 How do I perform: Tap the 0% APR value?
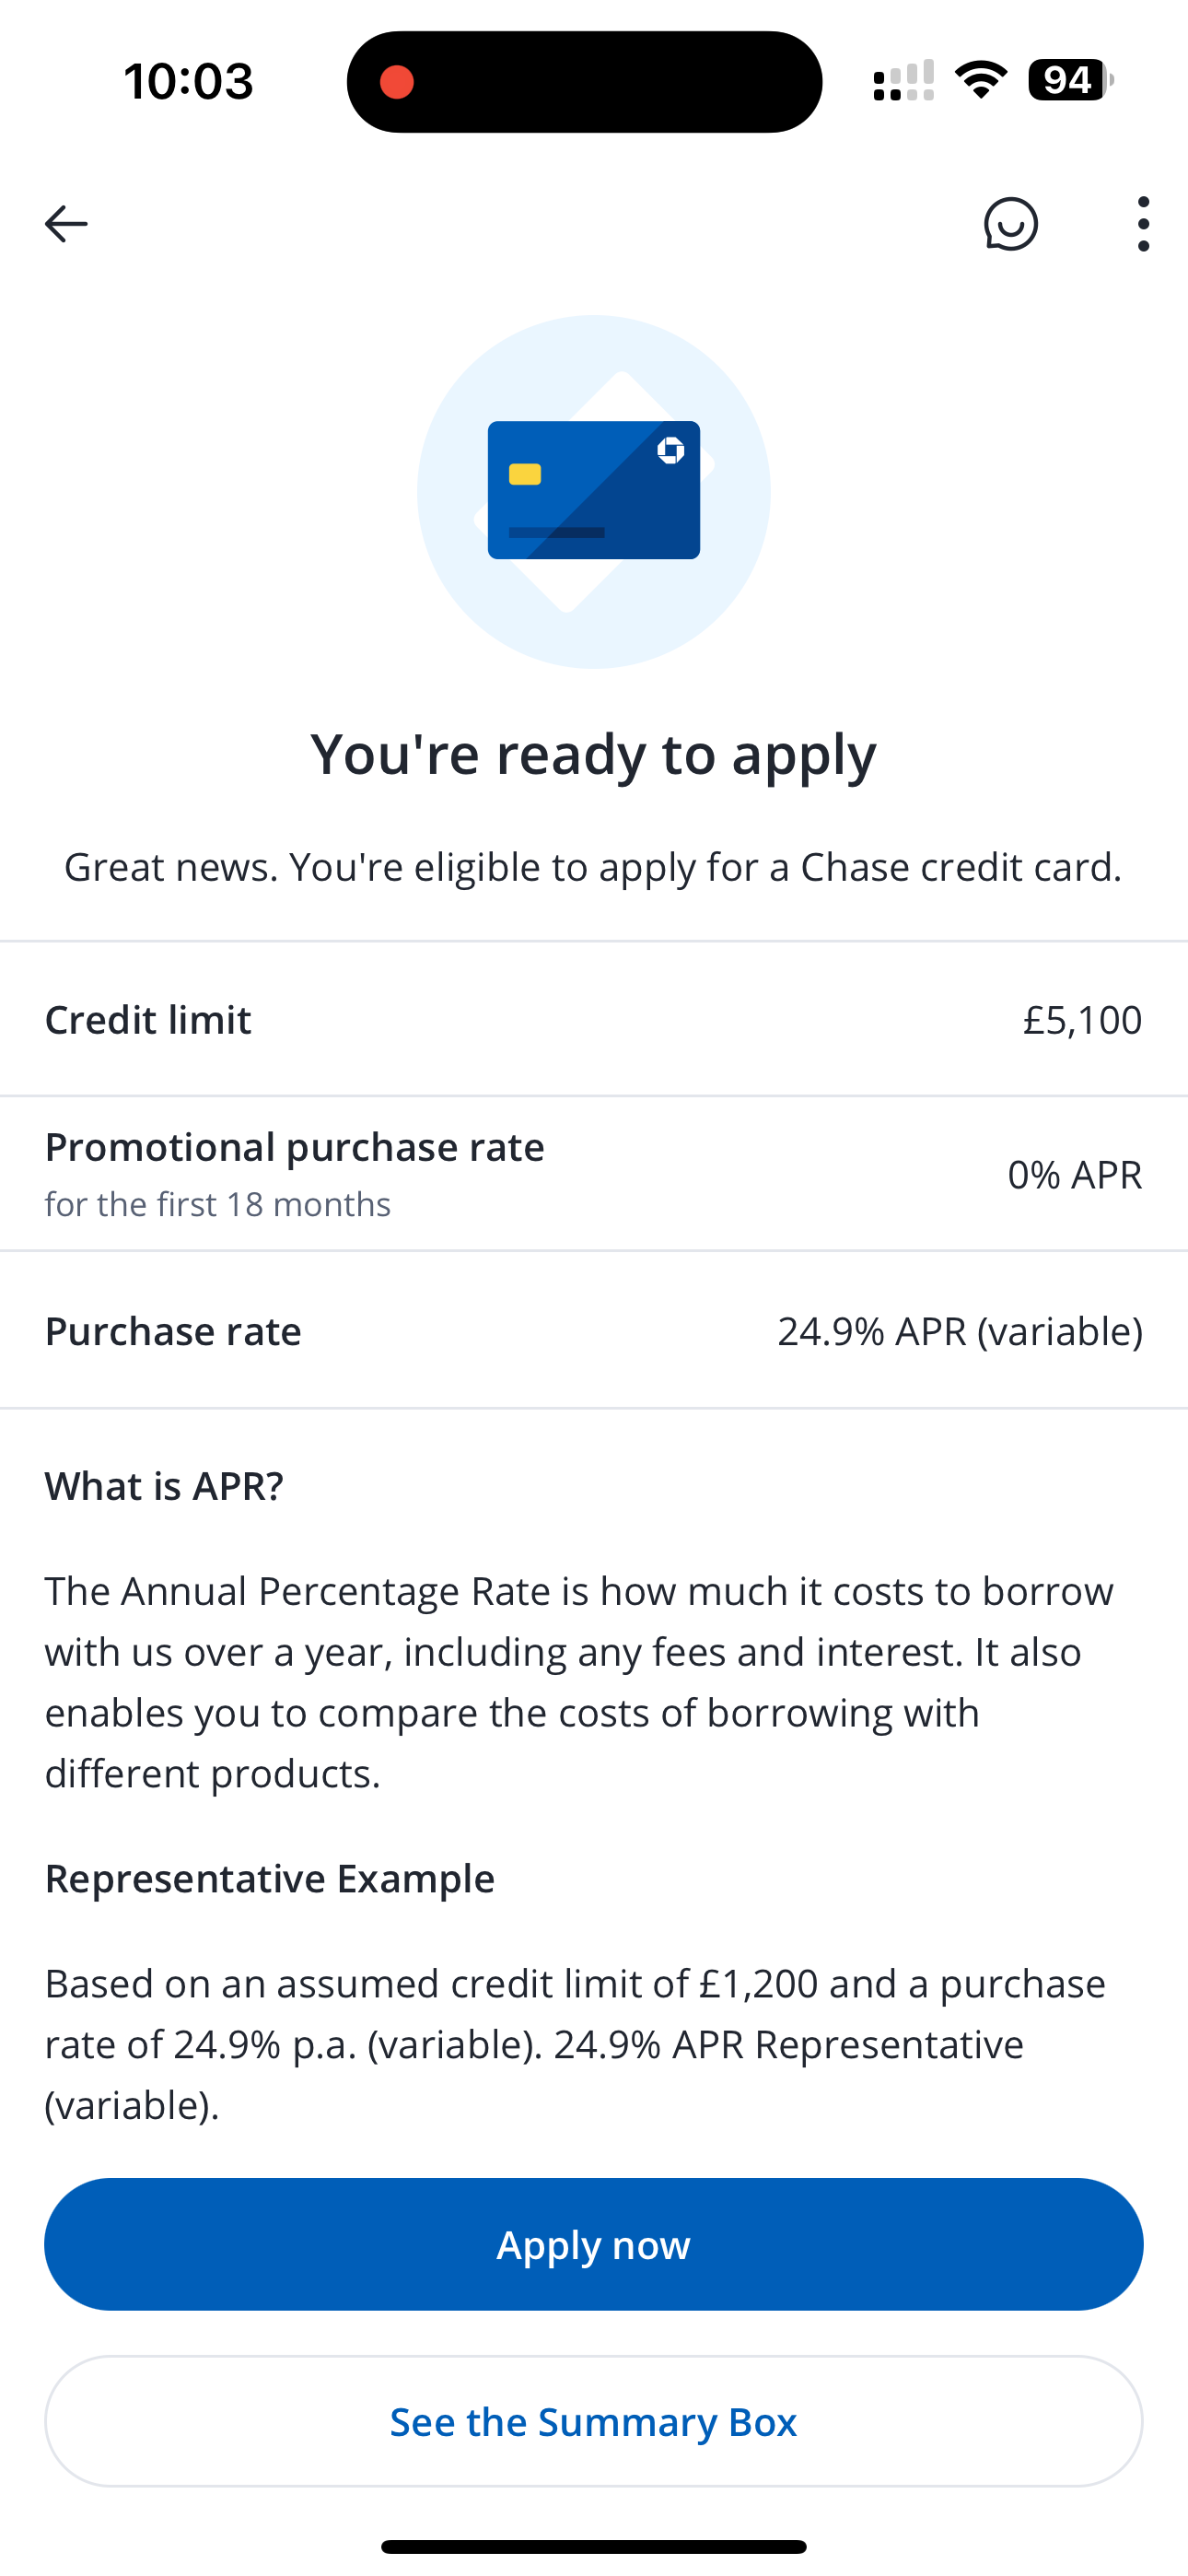pos(1074,1174)
